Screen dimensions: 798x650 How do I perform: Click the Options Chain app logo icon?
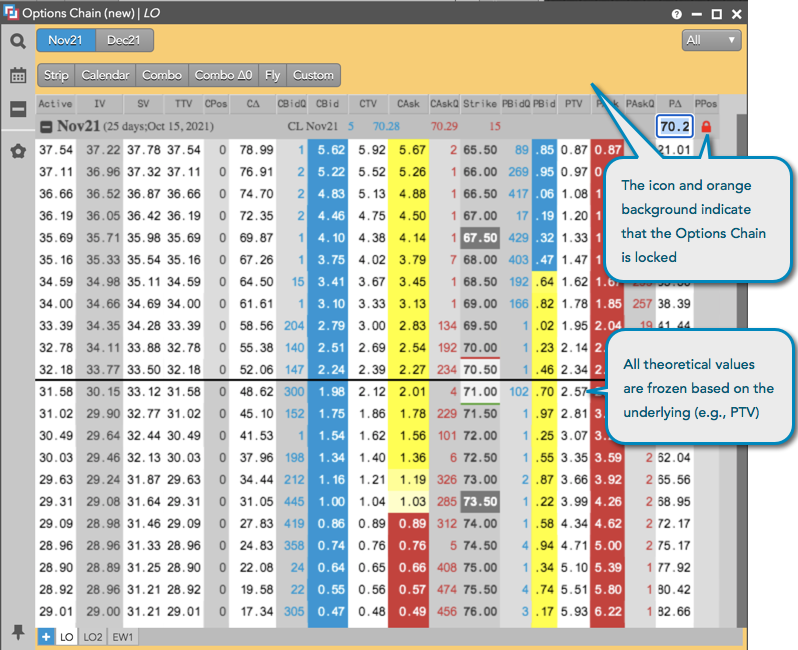pyautogui.click(x=10, y=12)
